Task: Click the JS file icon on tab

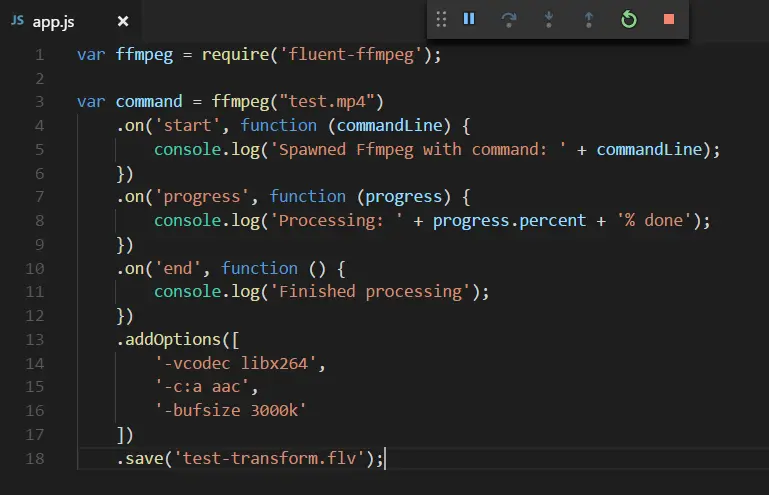Action: [17, 21]
